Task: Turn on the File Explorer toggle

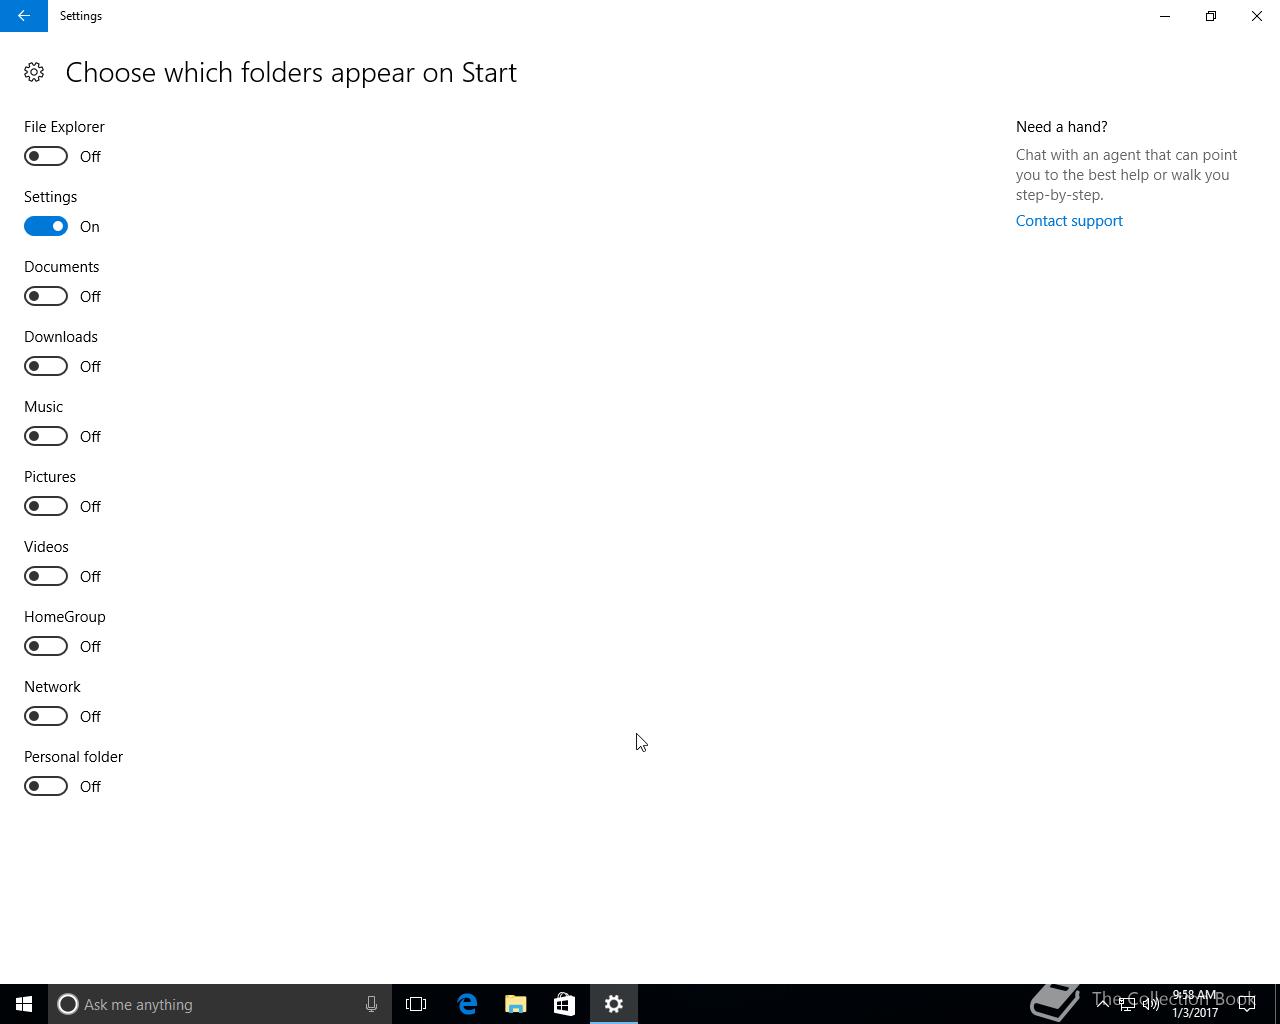Action: (46, 156)
